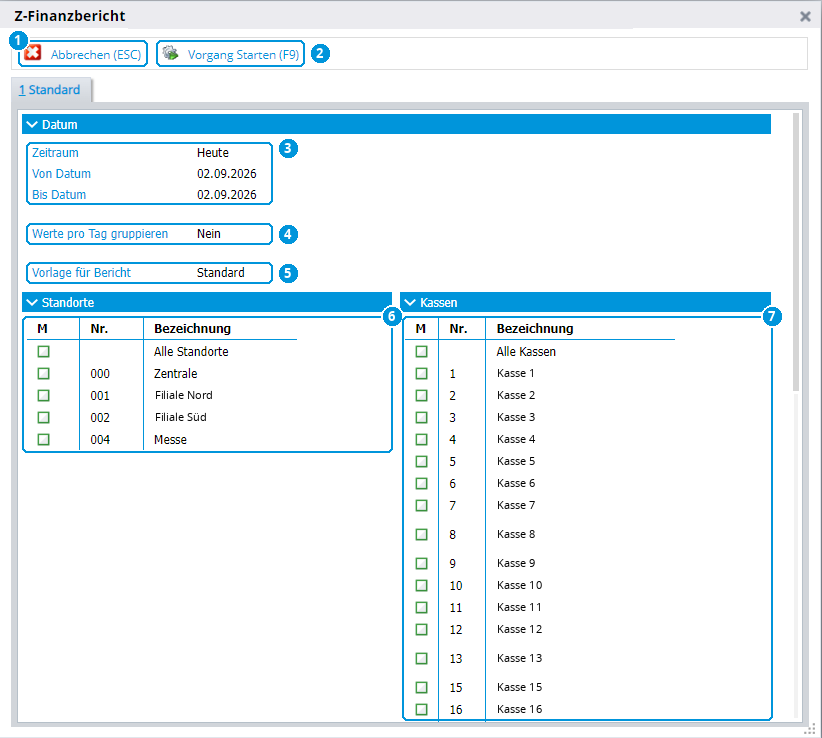Collapse the Datum section
Viewport: 822px width, 738px height.
(32, 124)
